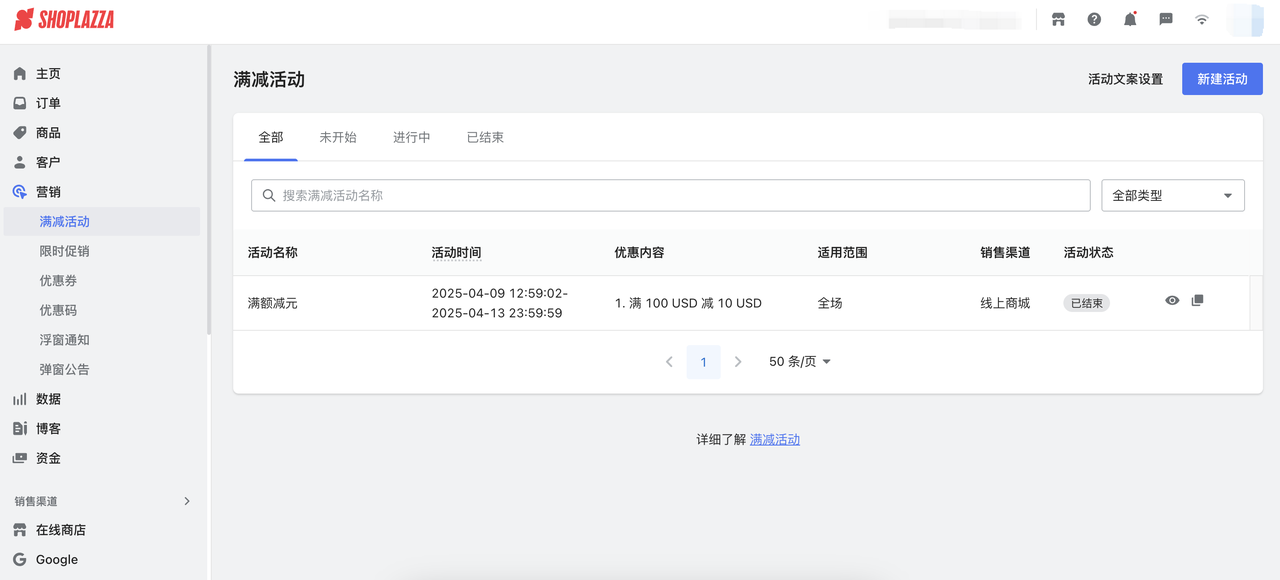
Task: Visit the storefront via the shop icon
Action: 1058,18
